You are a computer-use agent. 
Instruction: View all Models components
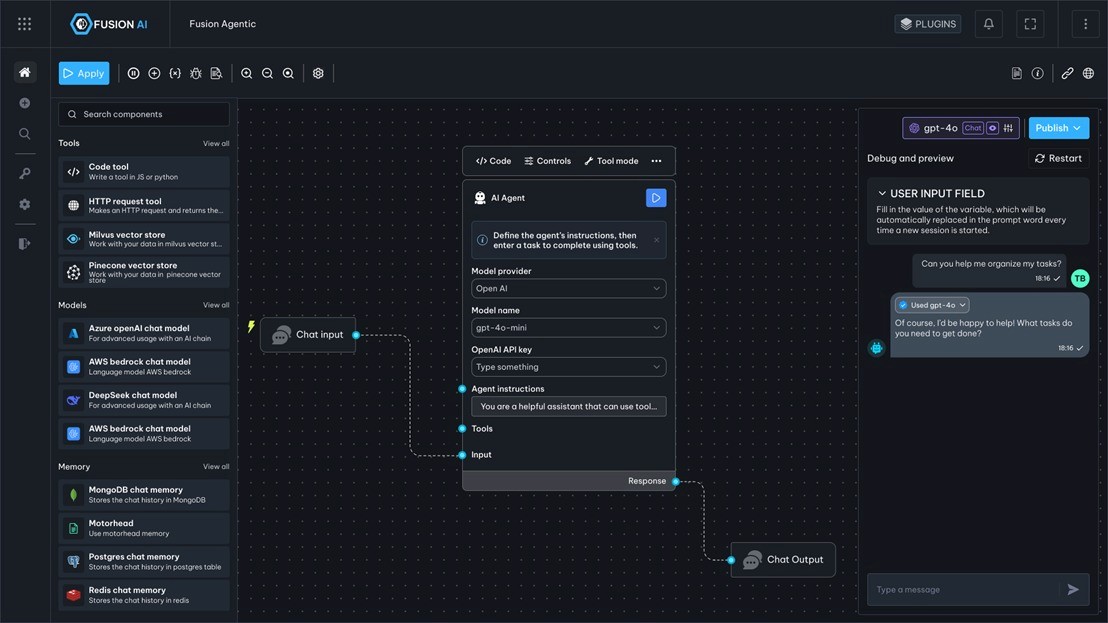tap(216, 305)
